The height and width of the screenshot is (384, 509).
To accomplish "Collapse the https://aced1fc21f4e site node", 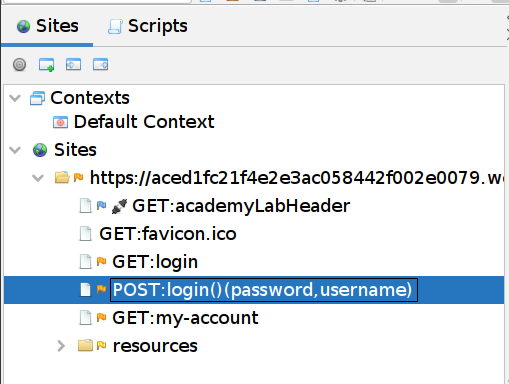I will (38, 178).
